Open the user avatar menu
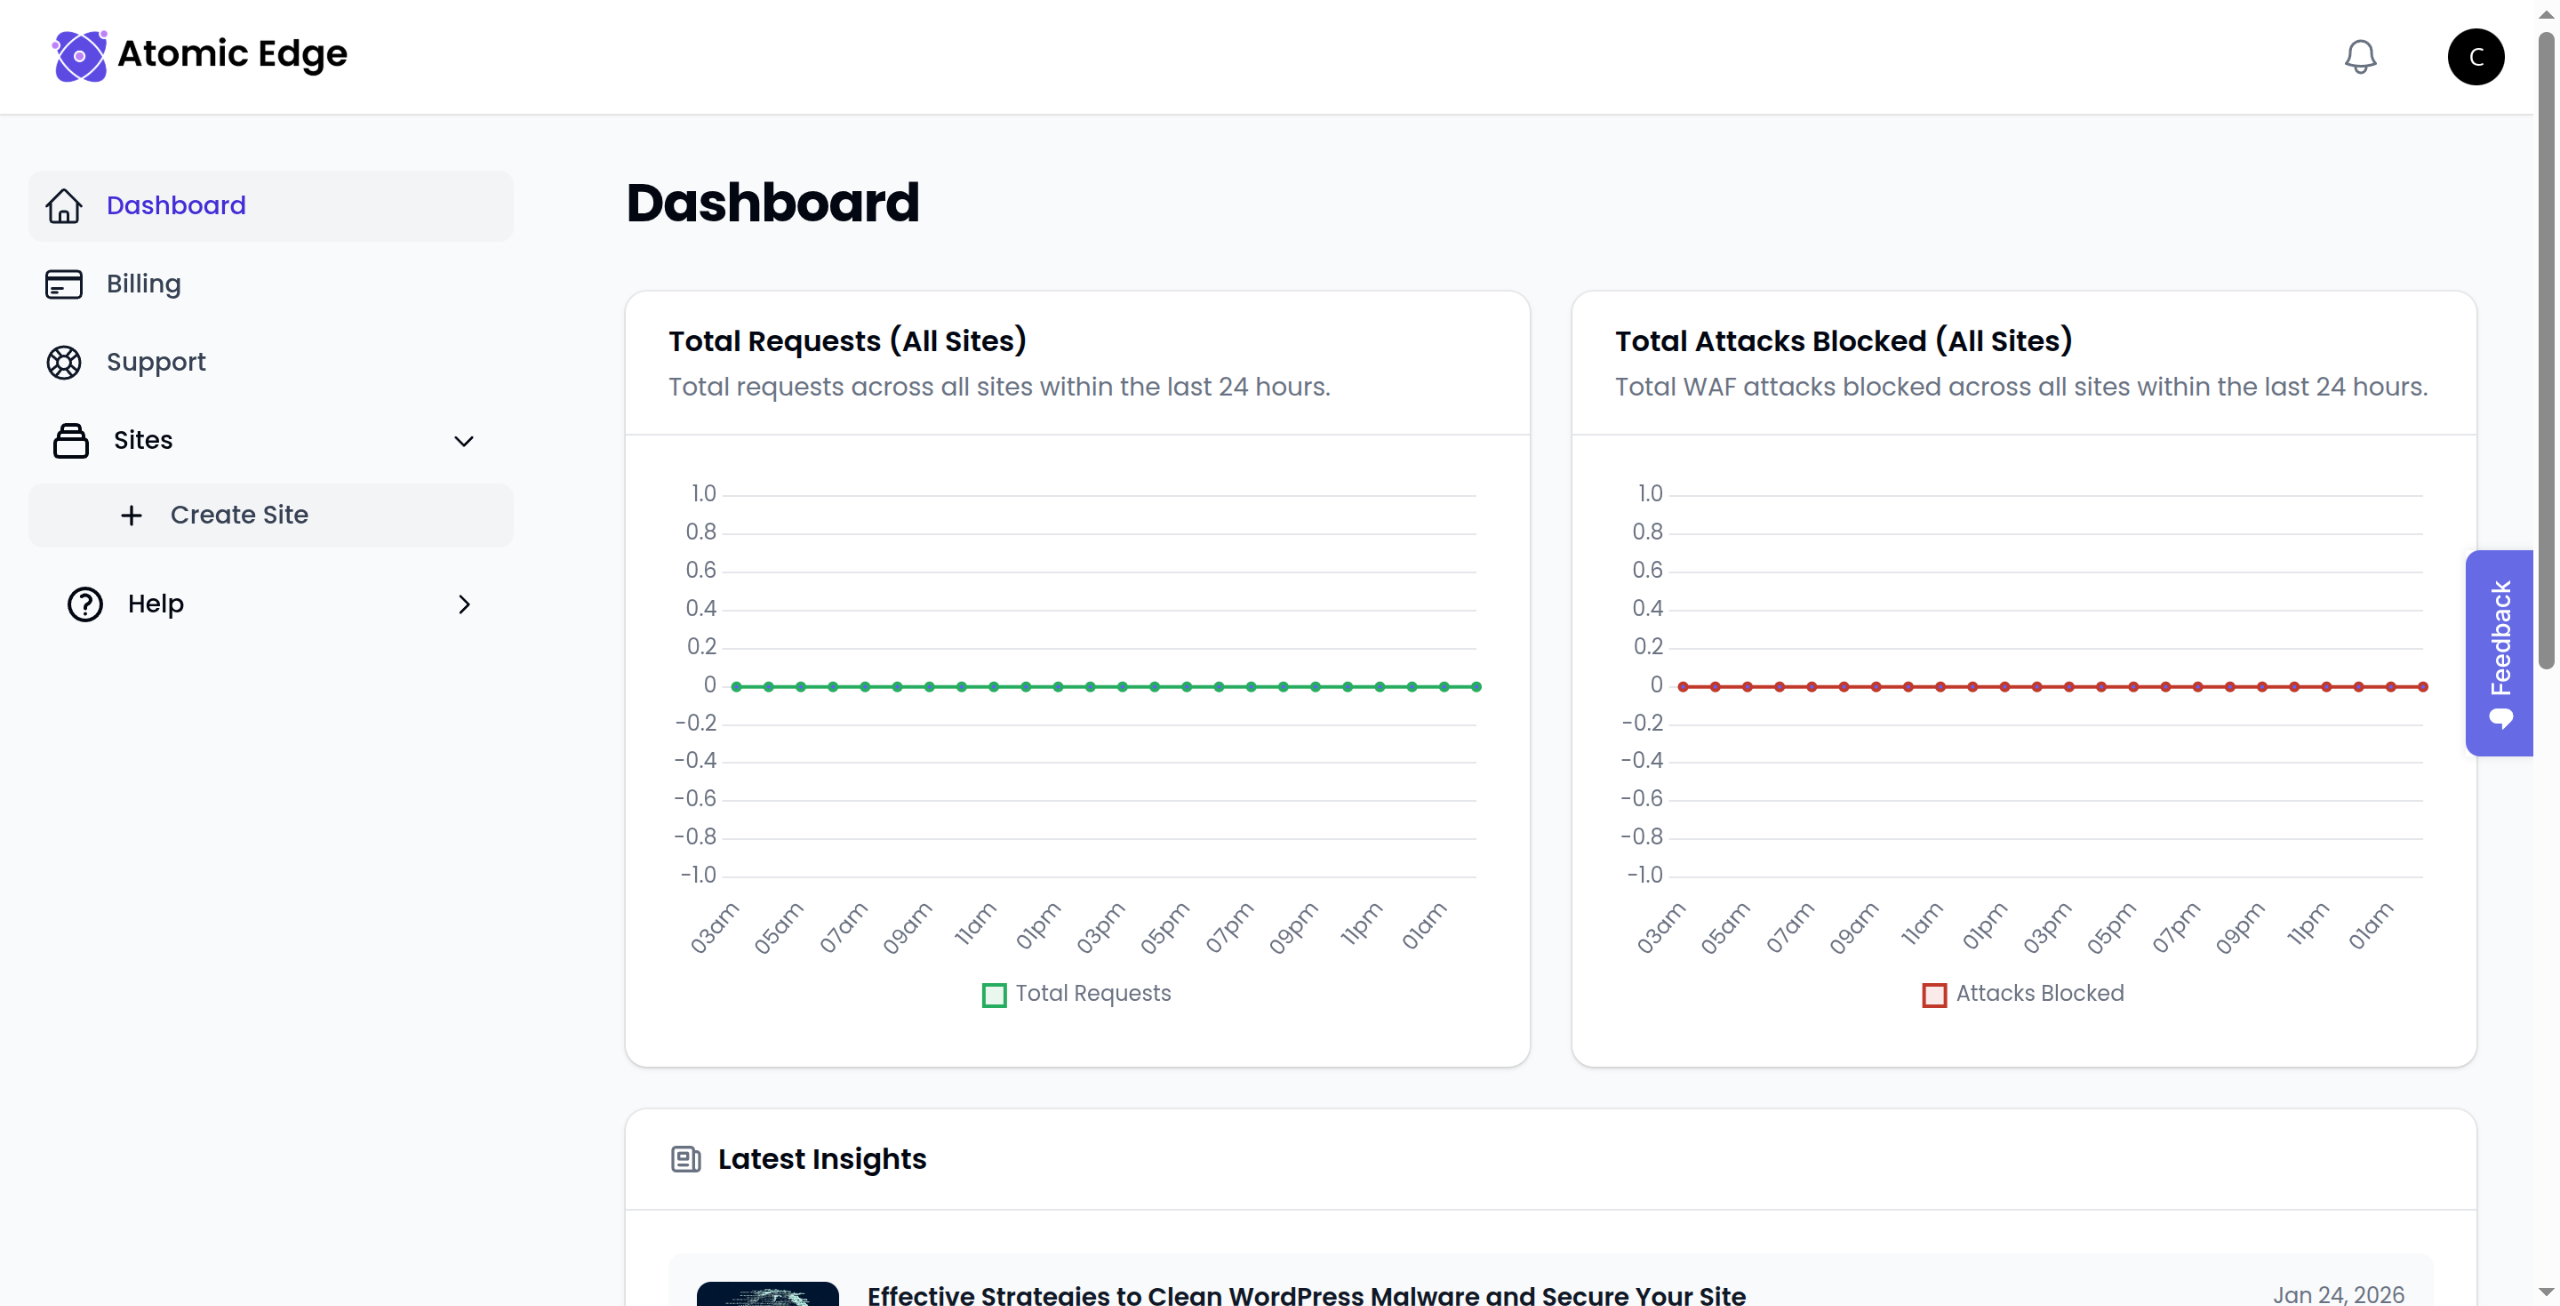Image resolution: width=2560 pixels, height=1306 pixels. (2475, 57)
